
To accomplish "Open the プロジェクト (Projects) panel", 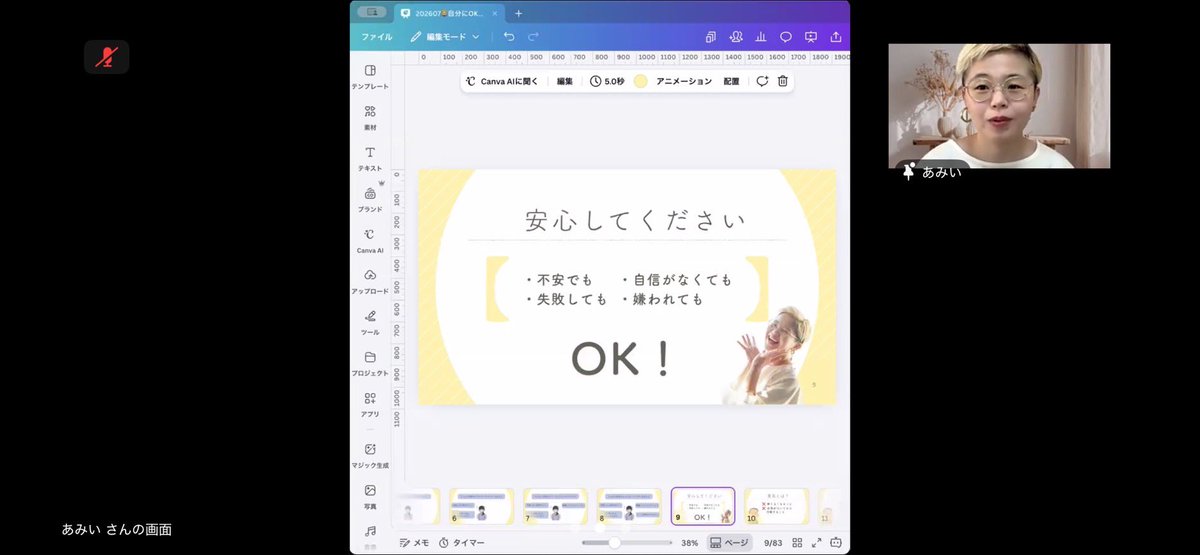I will [370, 363].
